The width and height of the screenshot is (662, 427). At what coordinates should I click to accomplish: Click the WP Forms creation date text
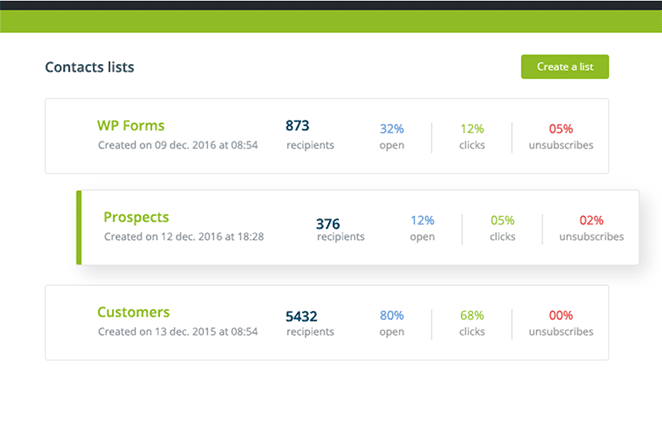tap(178, 145)
